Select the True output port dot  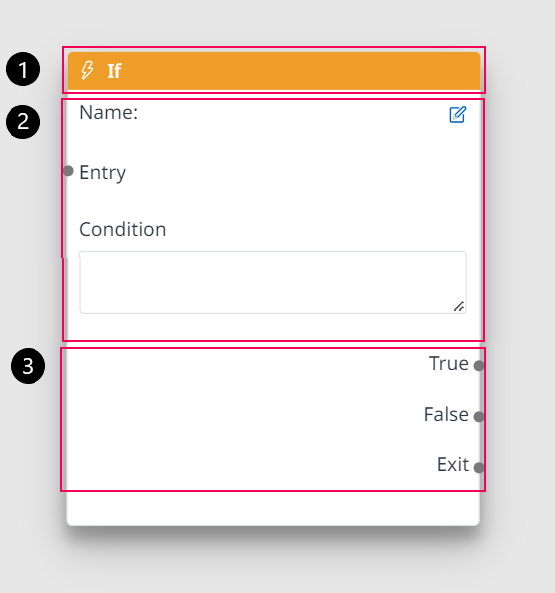pyautogui.click(x=479, y=366)
